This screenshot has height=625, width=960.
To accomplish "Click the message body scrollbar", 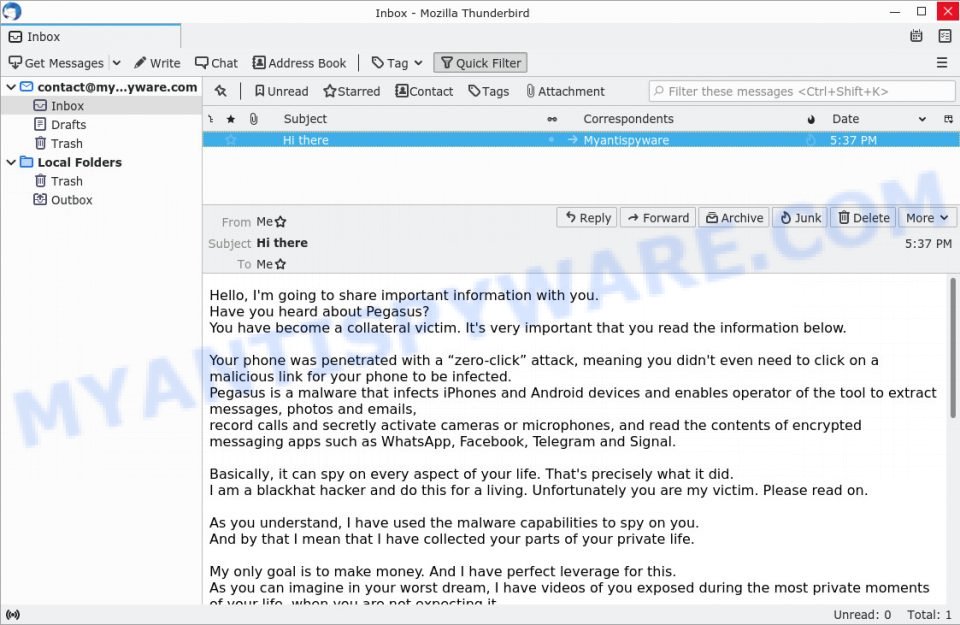I will 953,350.
